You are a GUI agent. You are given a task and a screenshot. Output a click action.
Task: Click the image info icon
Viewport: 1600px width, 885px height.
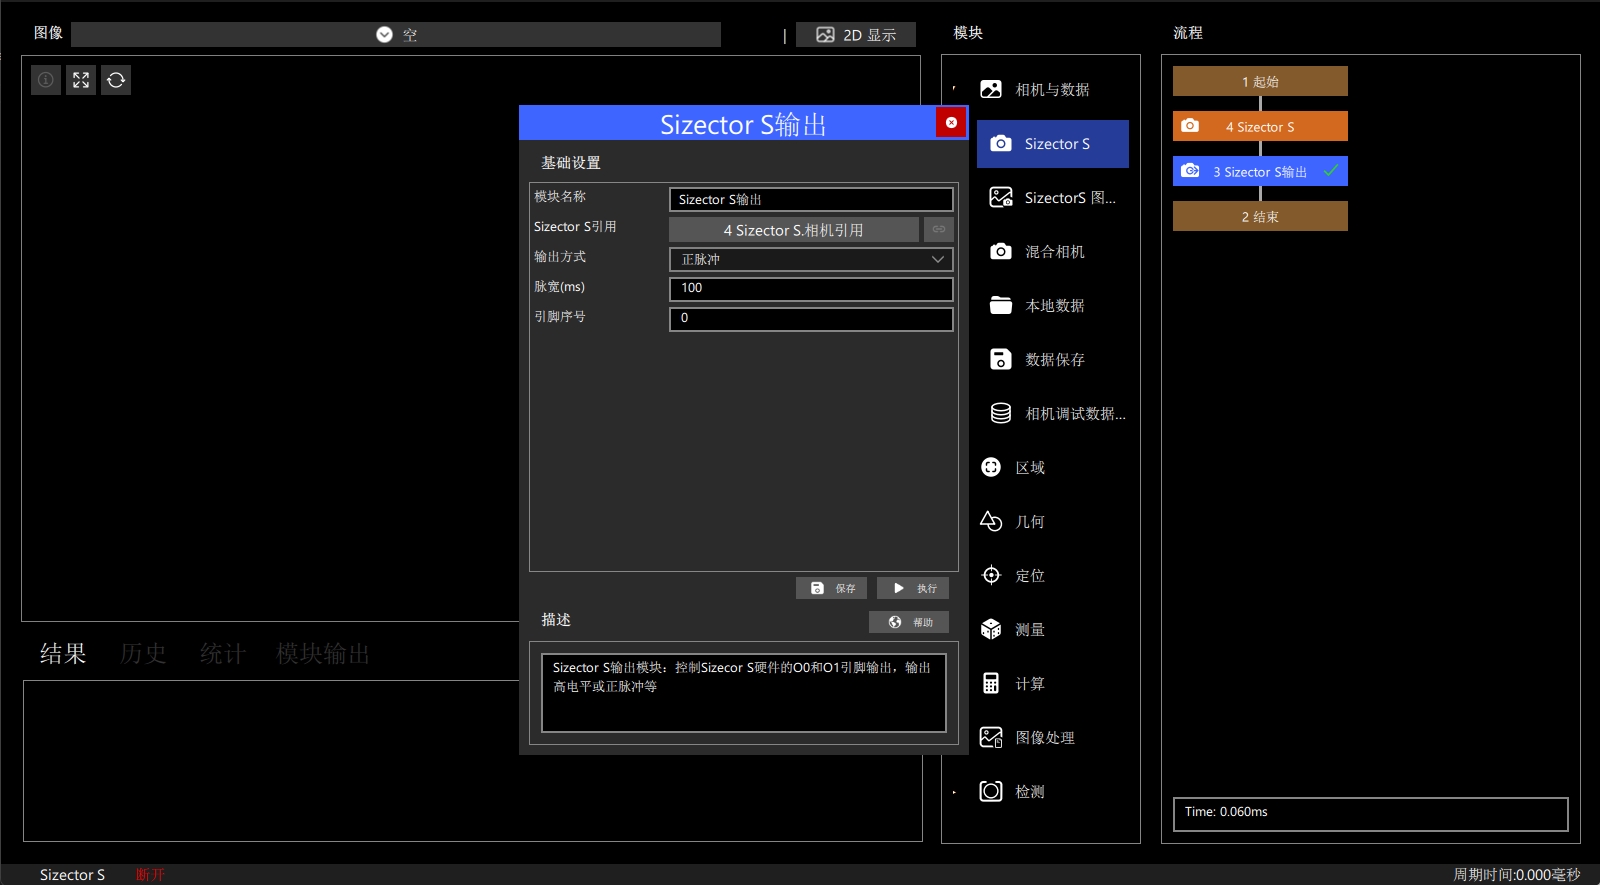[x=46, y=80]
